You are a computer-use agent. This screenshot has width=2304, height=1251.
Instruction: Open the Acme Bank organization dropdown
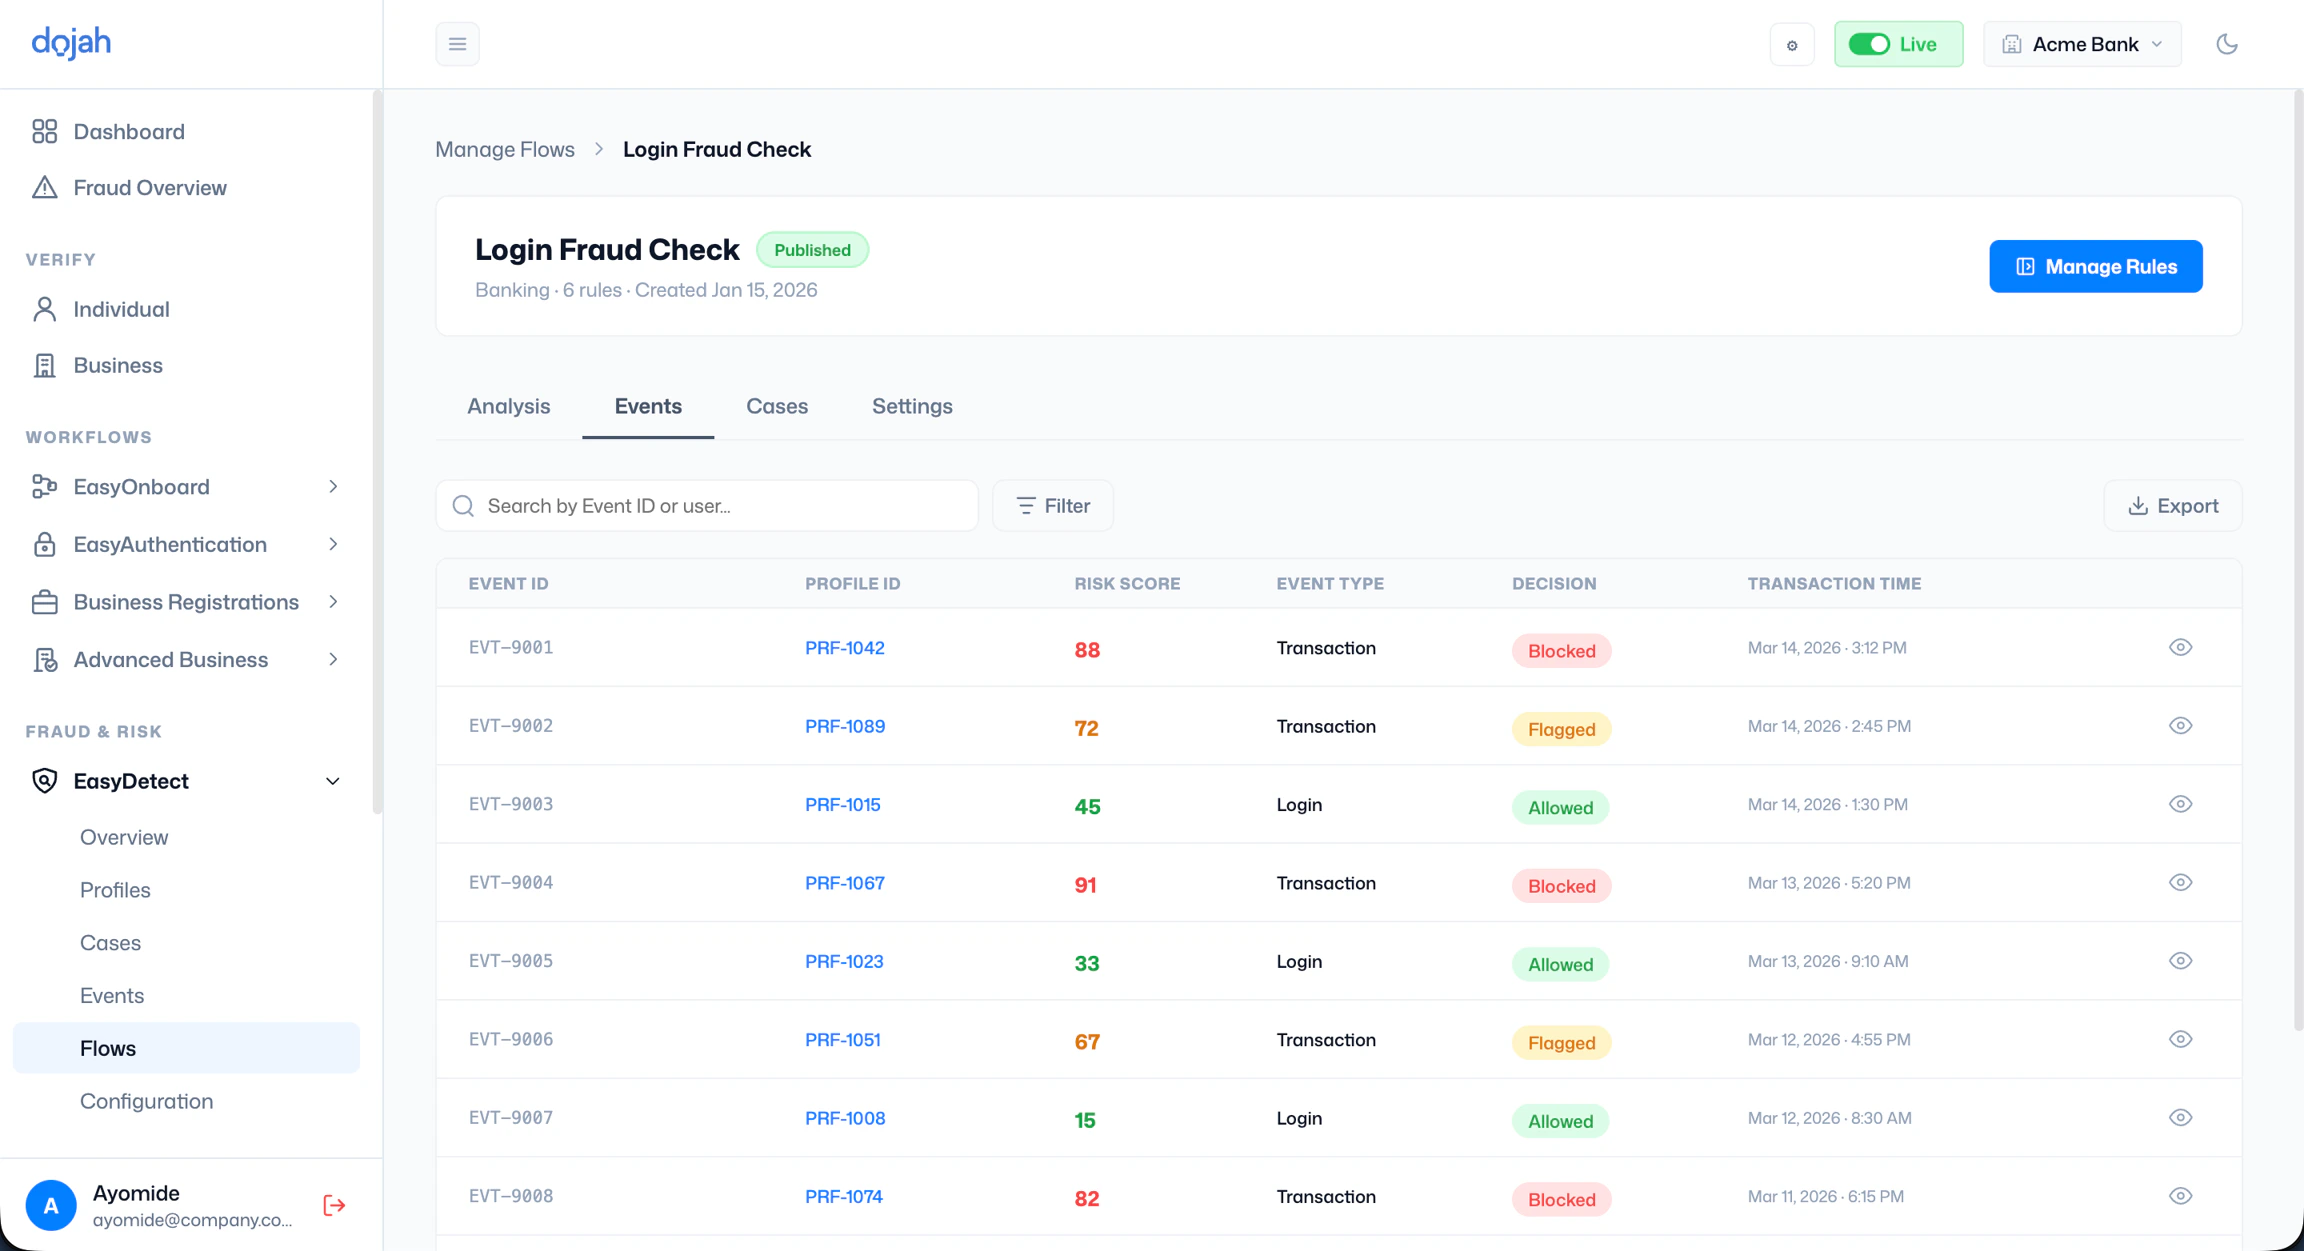coord(2082,44)
